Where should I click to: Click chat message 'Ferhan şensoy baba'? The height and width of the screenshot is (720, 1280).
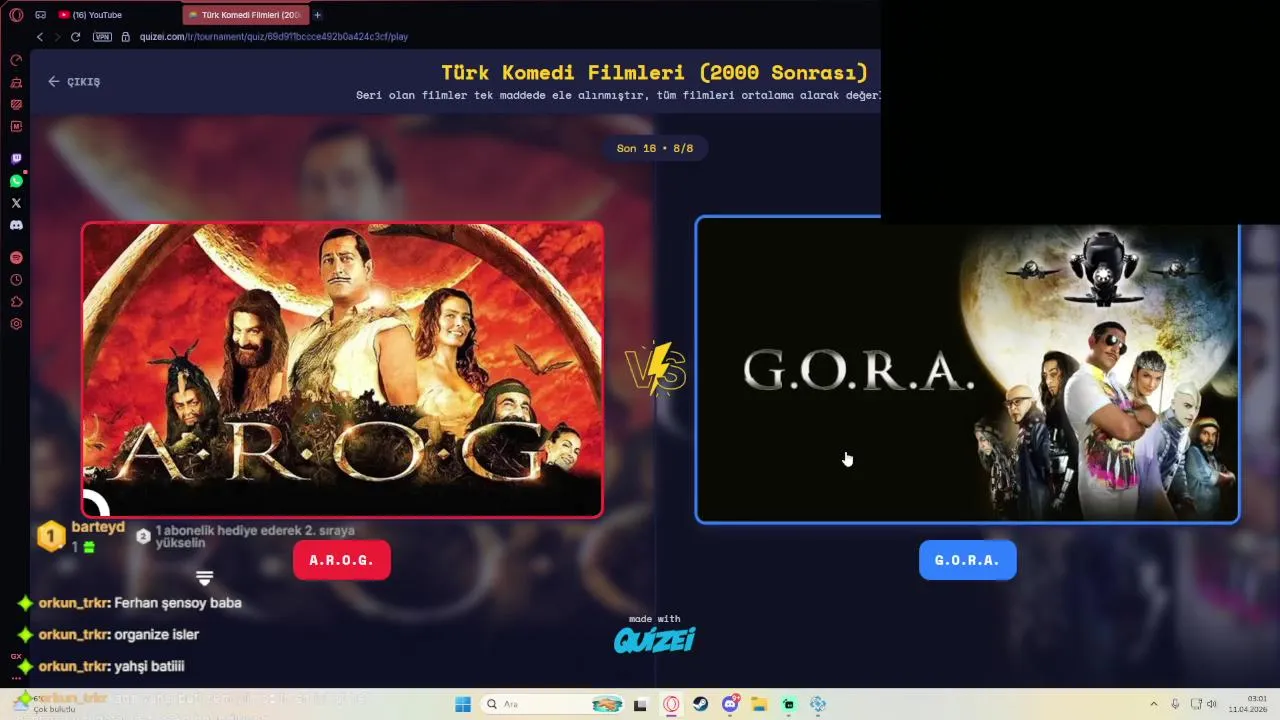(178, 603)
